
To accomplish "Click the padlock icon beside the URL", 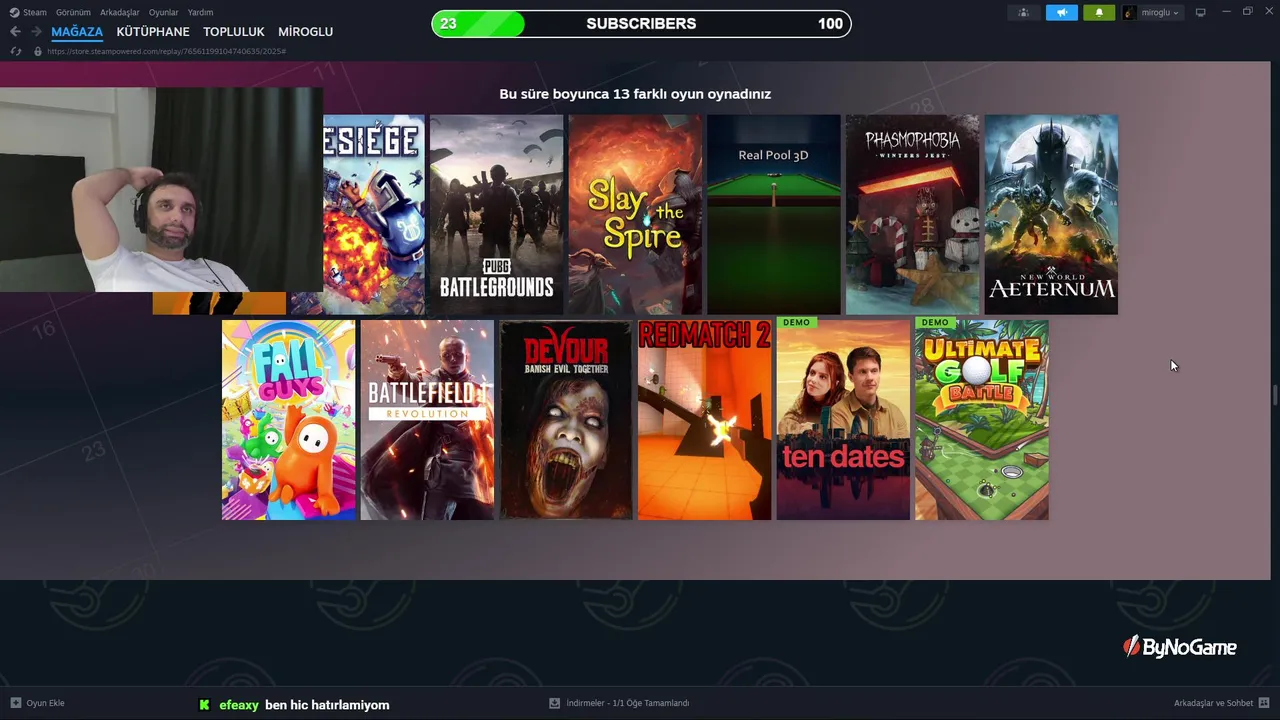I will tap(38, 51).
